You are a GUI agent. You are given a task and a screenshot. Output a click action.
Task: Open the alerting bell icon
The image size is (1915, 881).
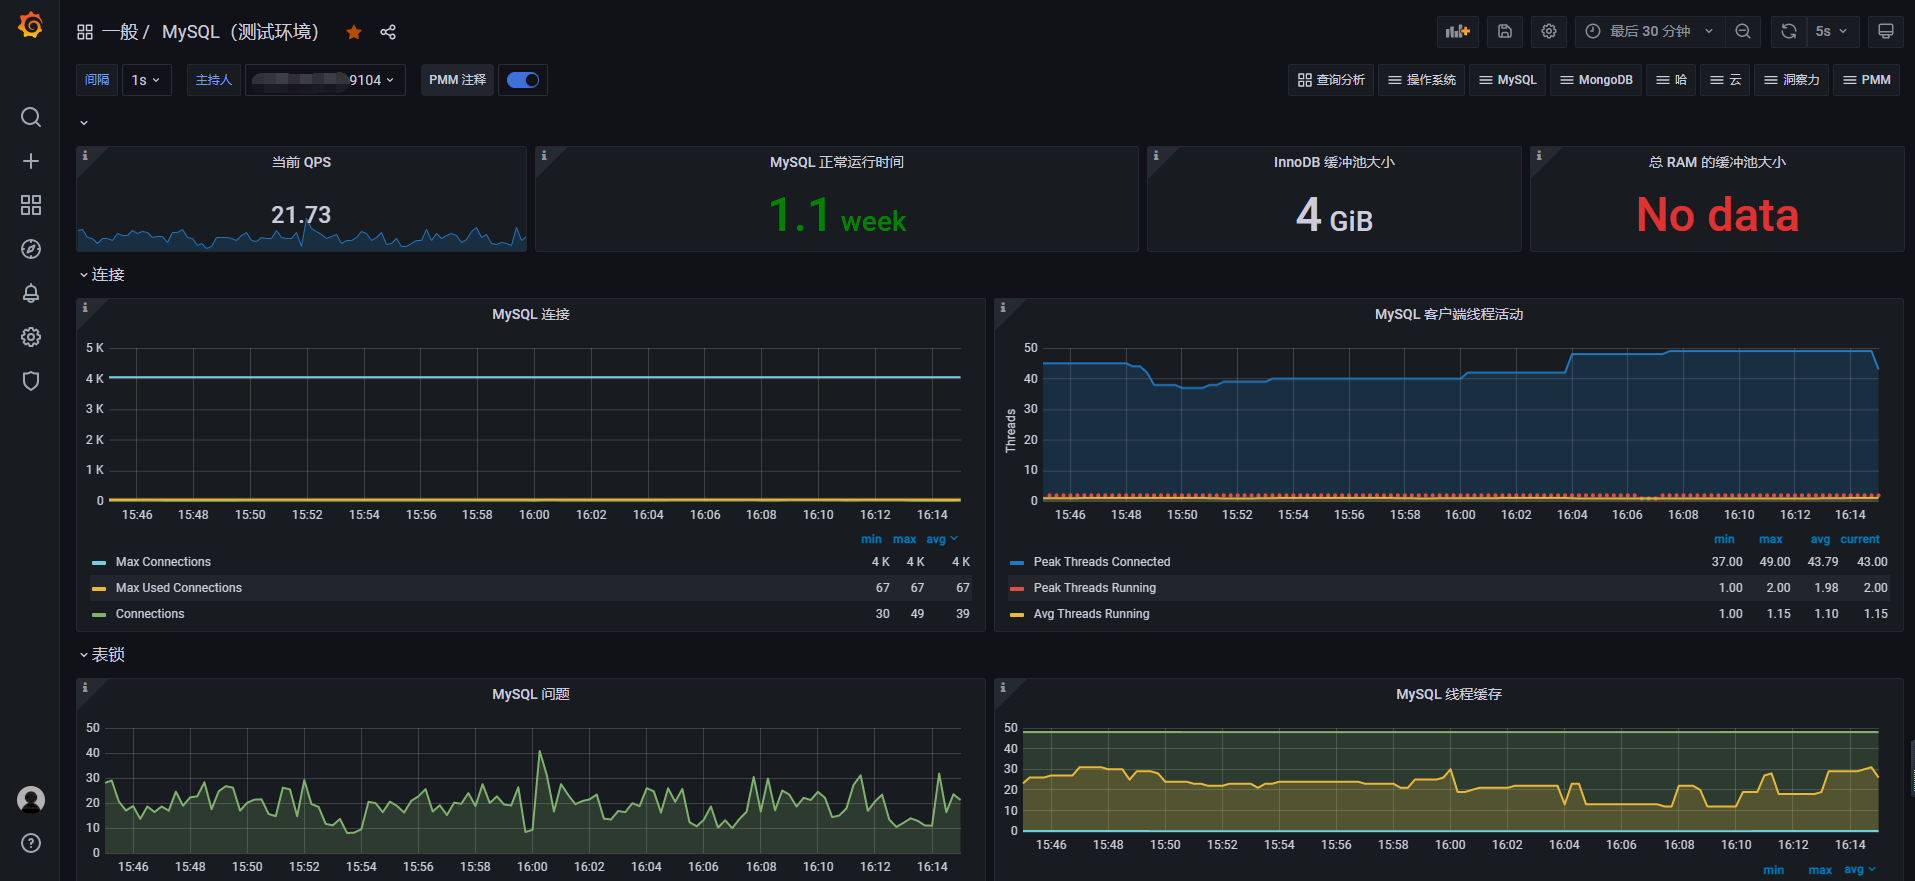coord(31,293)
